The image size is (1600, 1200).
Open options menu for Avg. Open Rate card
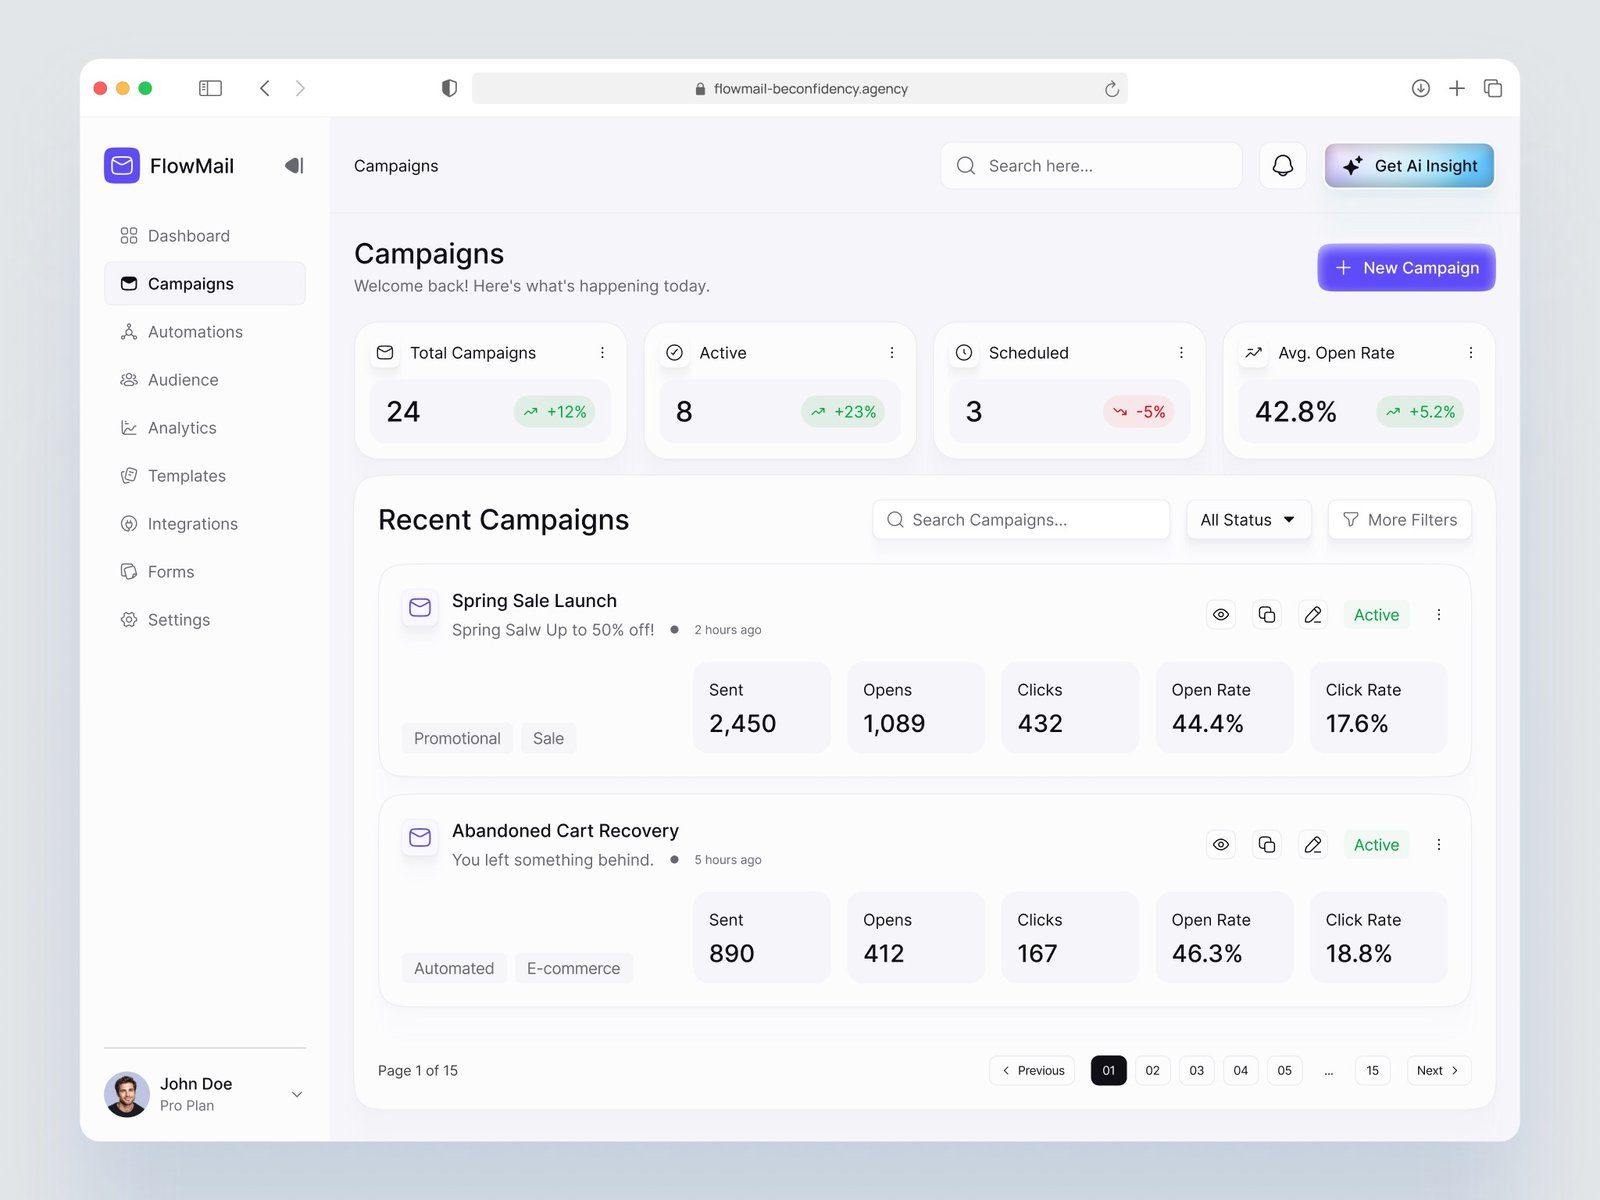point(1471,353)
